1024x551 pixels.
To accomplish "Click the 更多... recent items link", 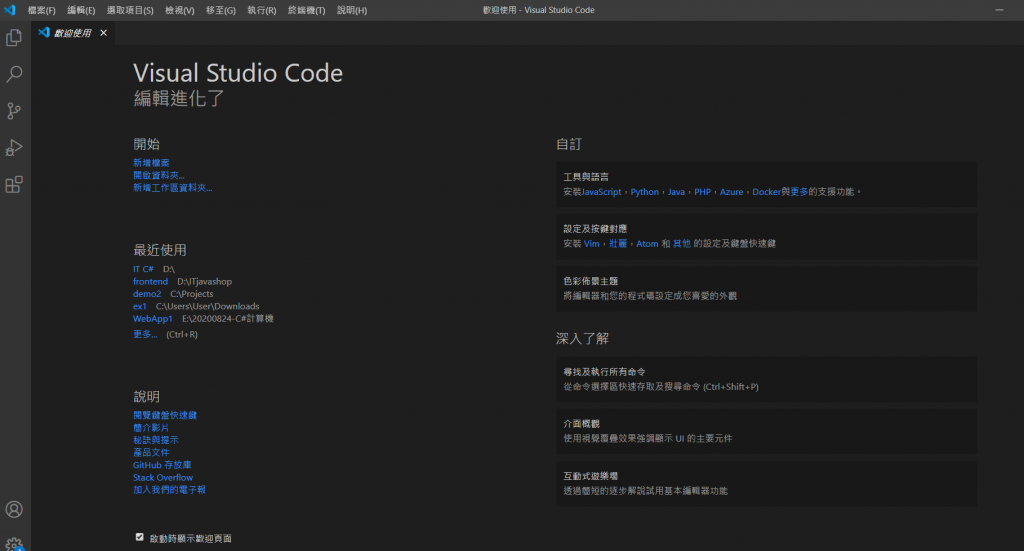I will (x=145, y=334).
